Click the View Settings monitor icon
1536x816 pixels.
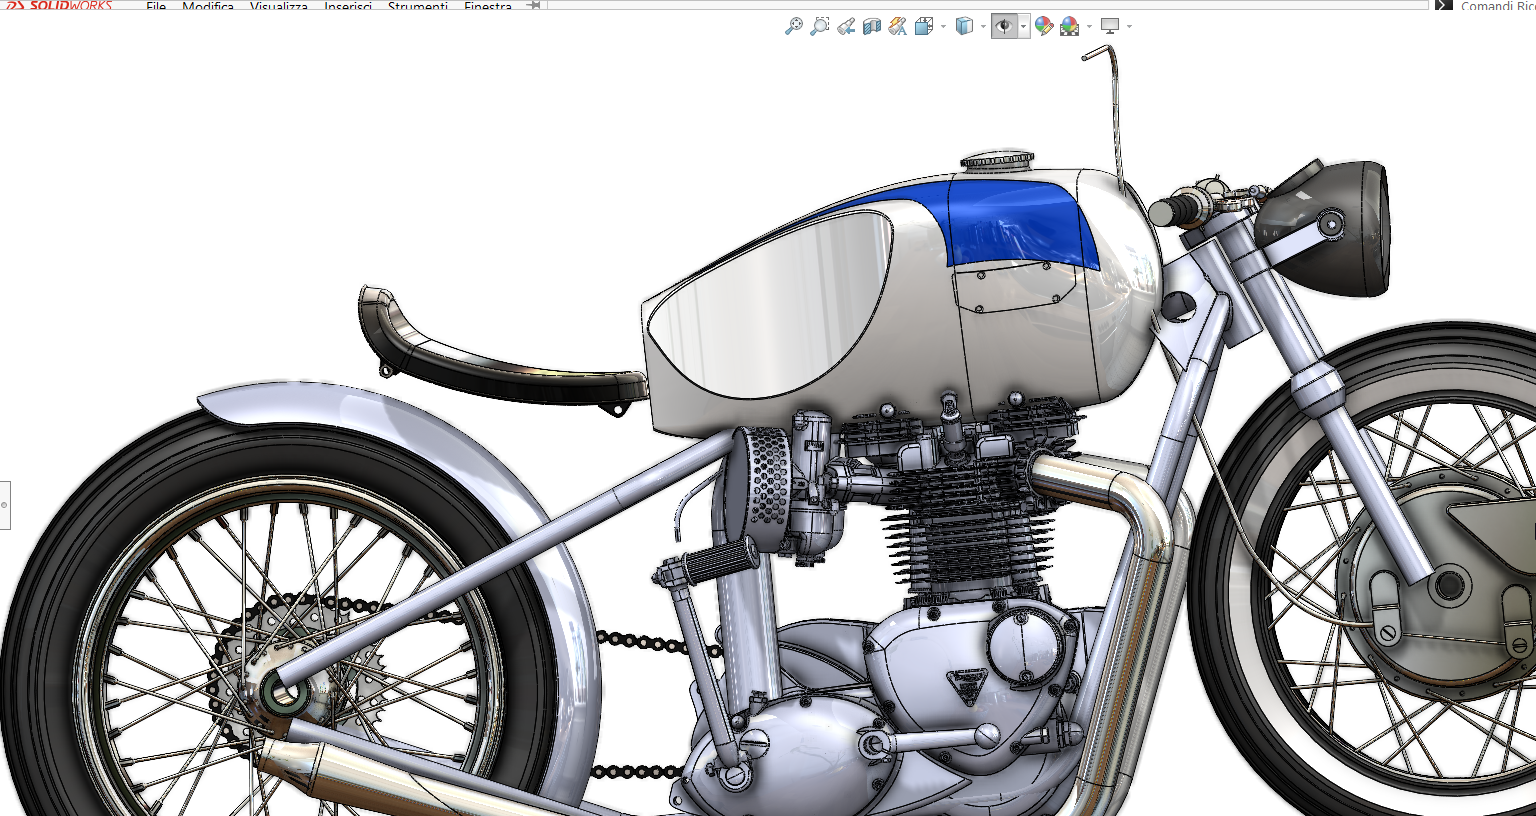tap(1110, 26)
